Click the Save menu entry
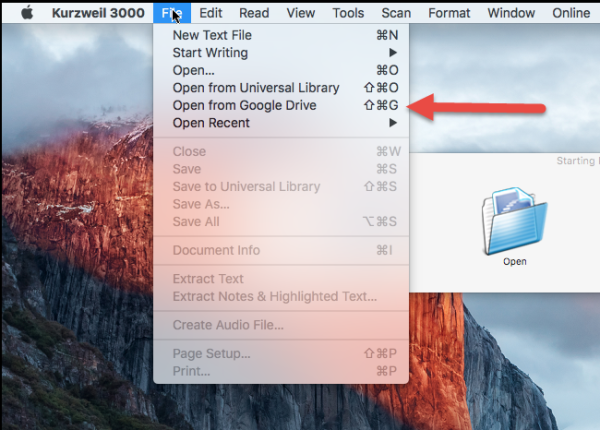600x430 pixels. pos(281,169)
